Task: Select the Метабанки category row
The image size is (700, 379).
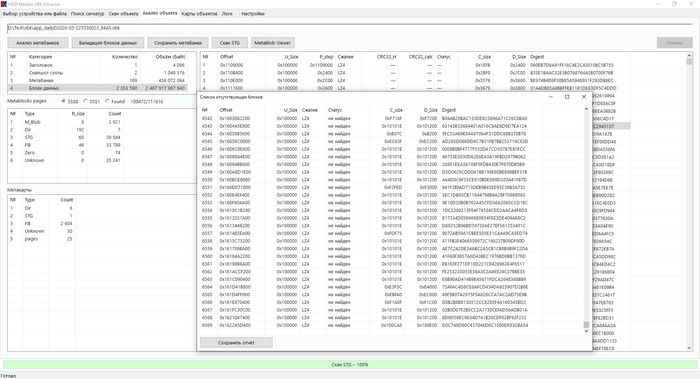Action: pyautogui.click(x=98, y=80)
